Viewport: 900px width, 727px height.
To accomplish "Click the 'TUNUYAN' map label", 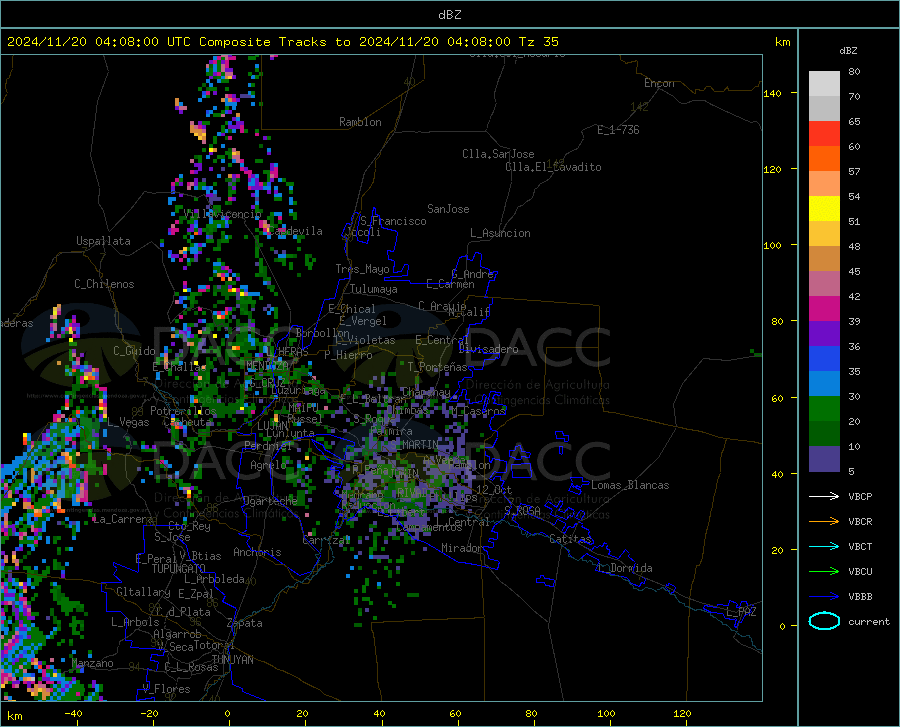I will coord(232,660).
